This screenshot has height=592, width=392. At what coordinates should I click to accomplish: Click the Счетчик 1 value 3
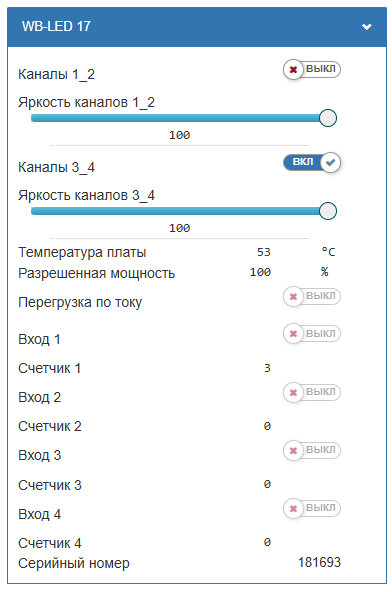point(267,368)
